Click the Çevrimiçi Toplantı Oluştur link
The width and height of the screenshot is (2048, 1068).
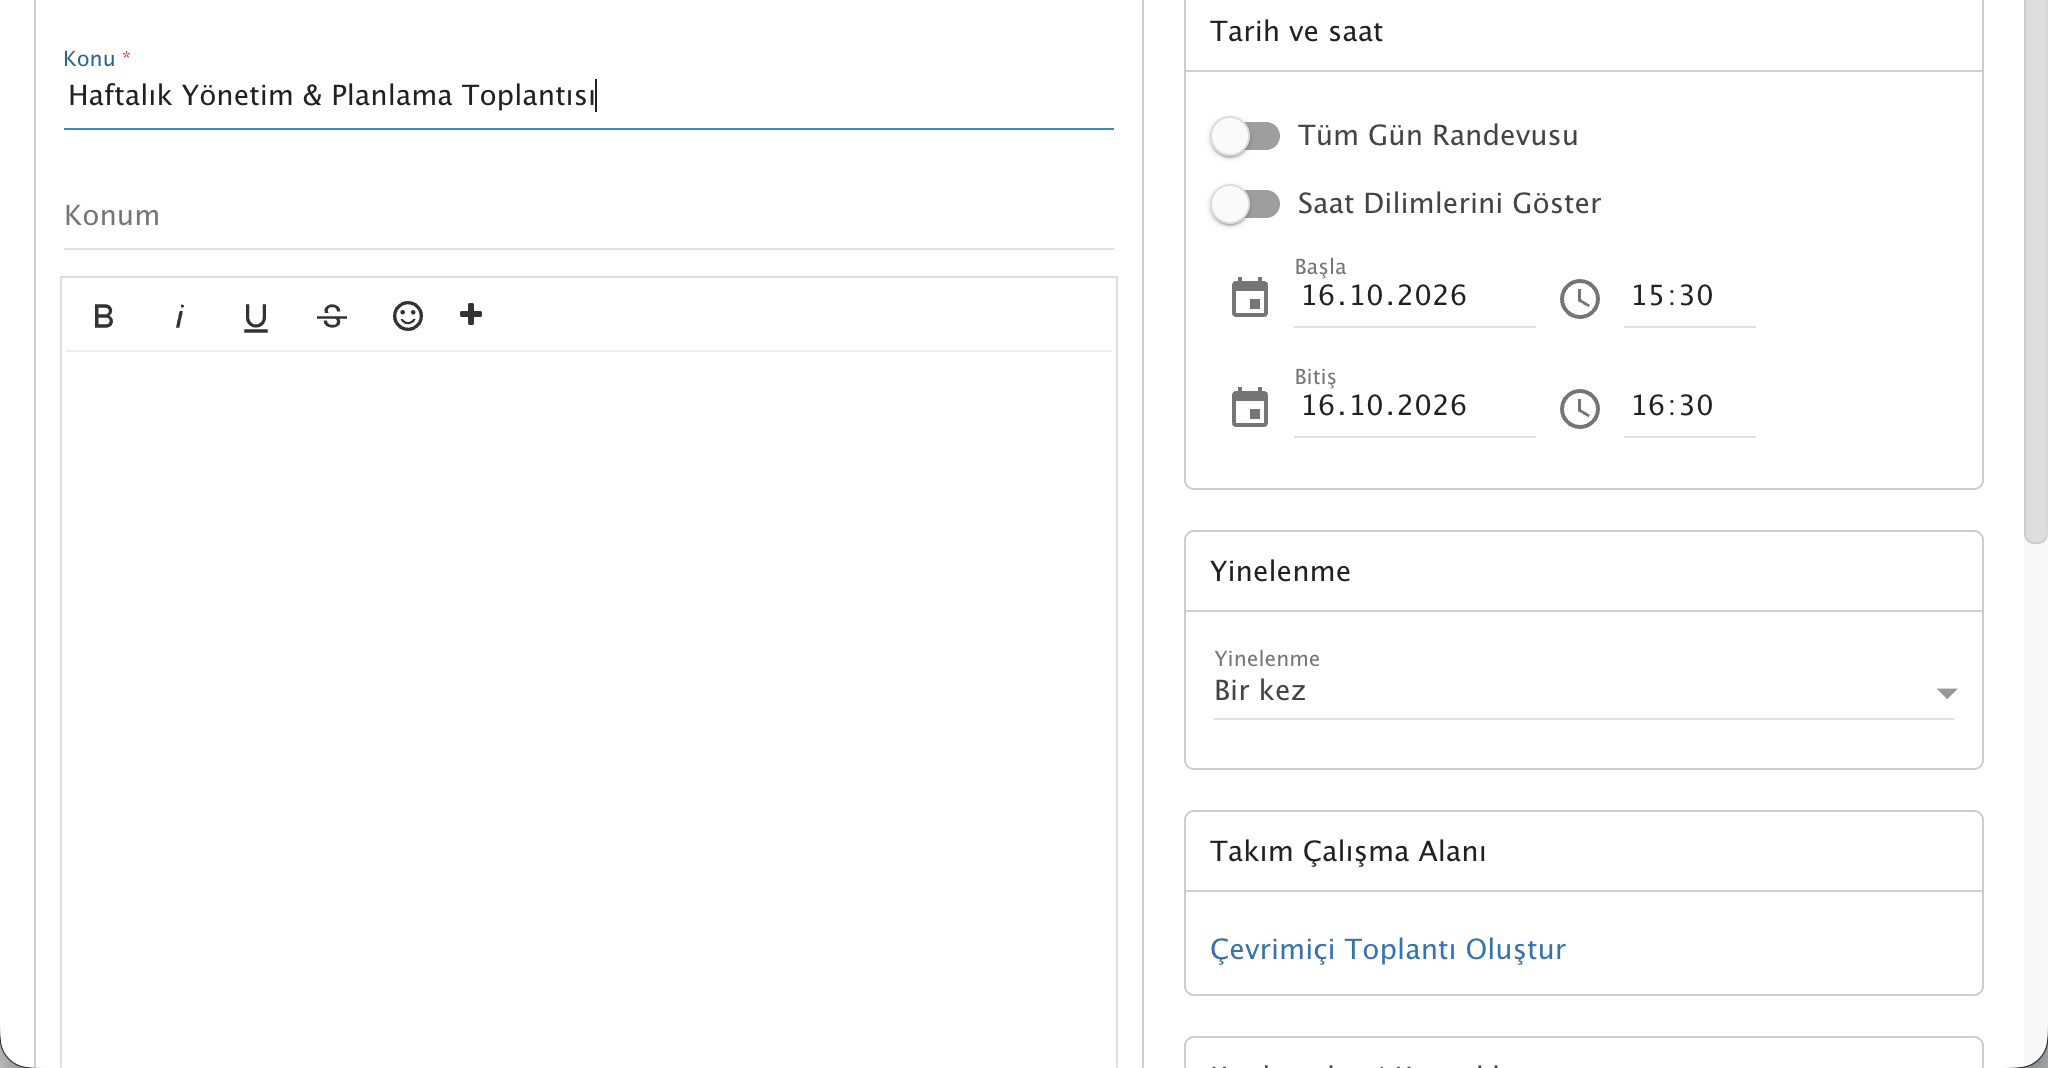[1388, 949]
